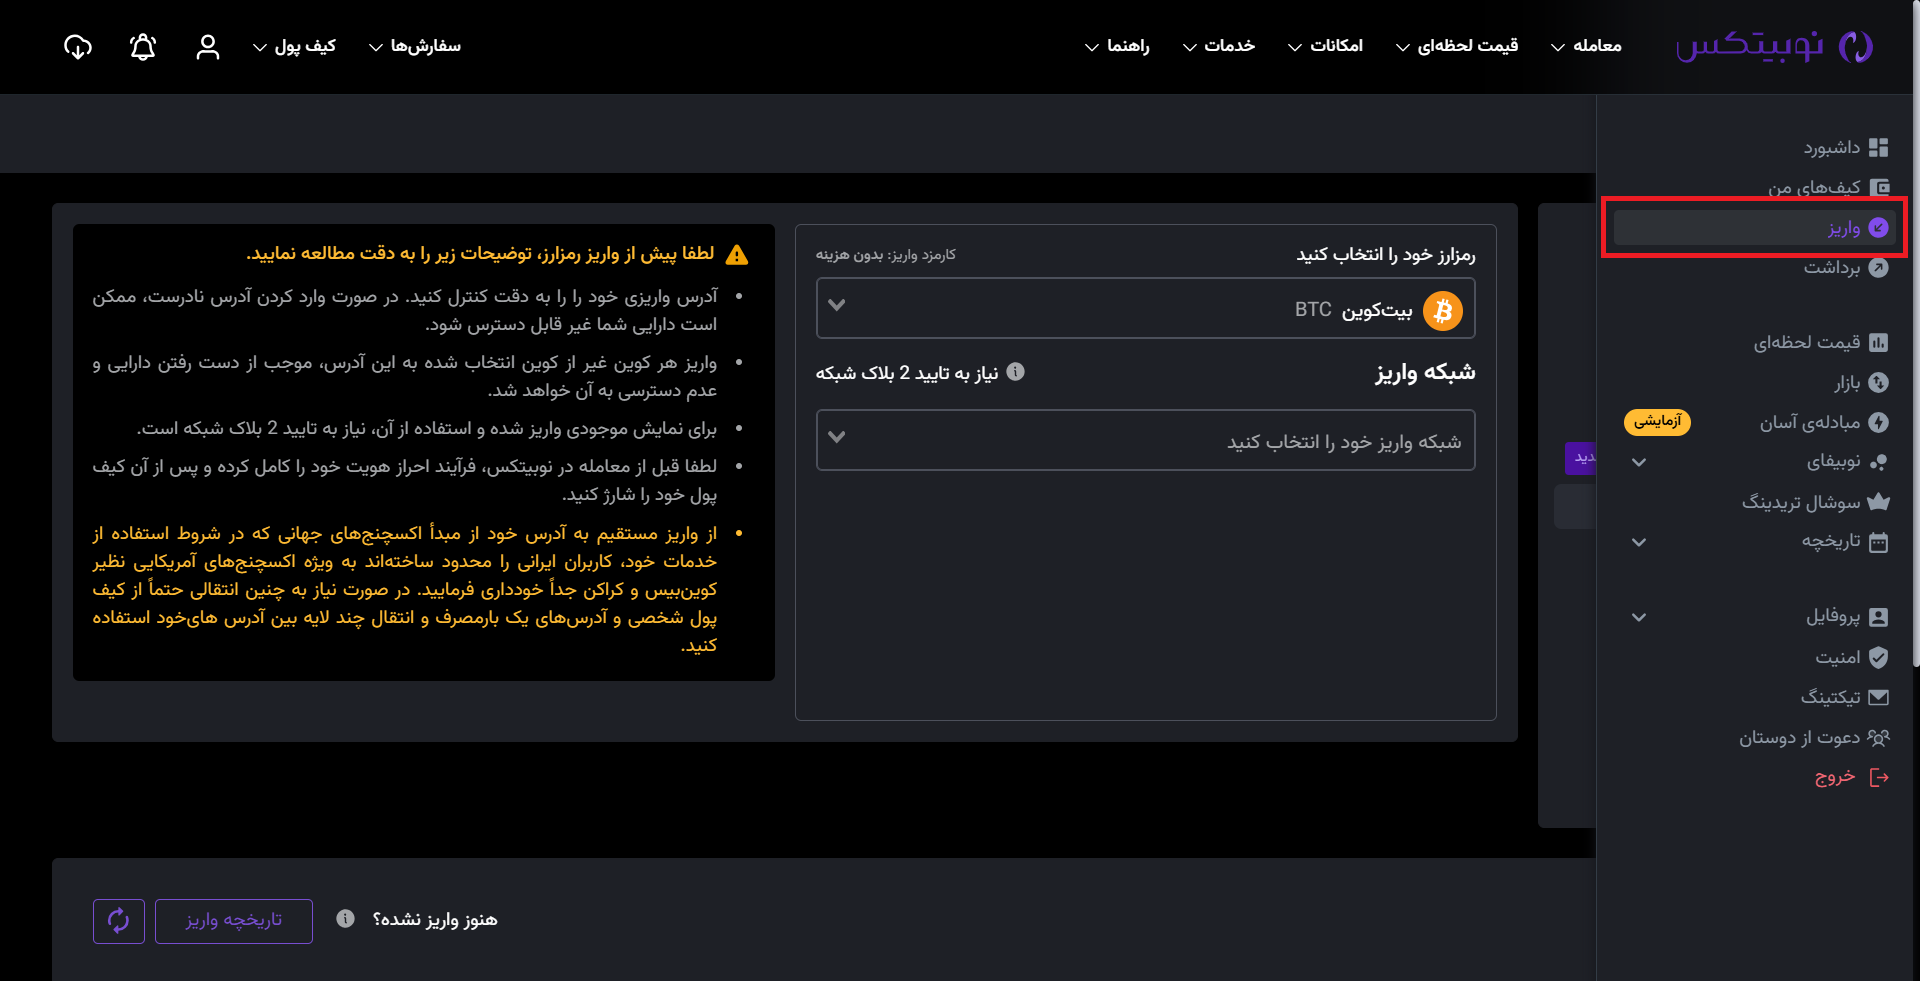
Task: Click the خروج logout link
Action: pos(1835,777)
